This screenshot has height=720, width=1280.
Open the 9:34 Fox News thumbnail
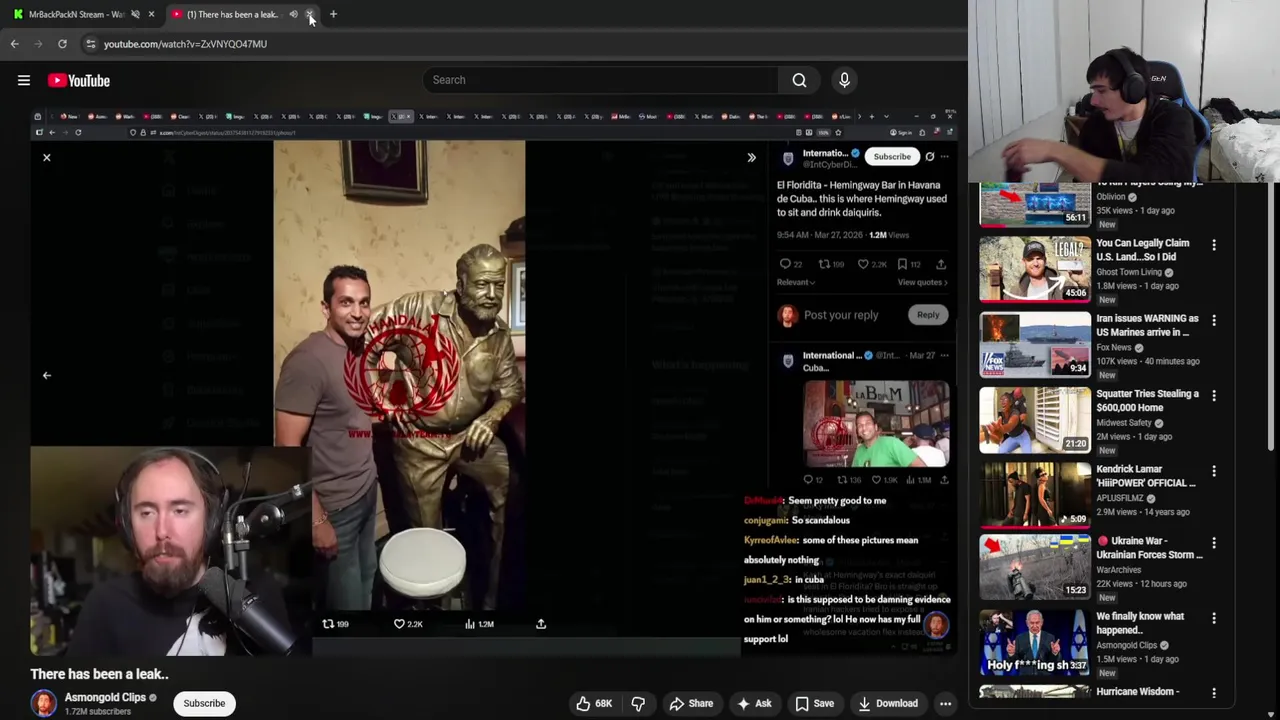point(1035,344)
